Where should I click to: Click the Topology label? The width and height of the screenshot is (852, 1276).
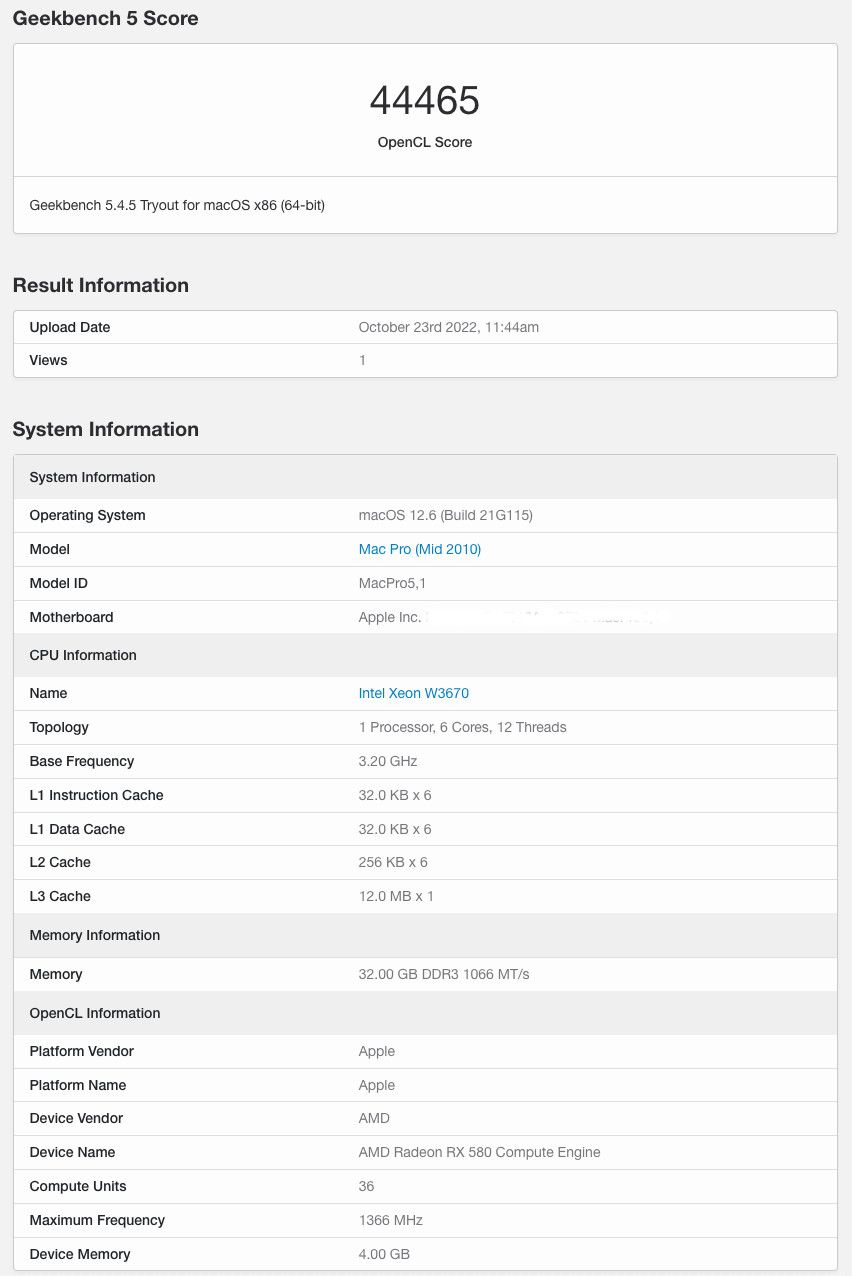coord(59,727)
